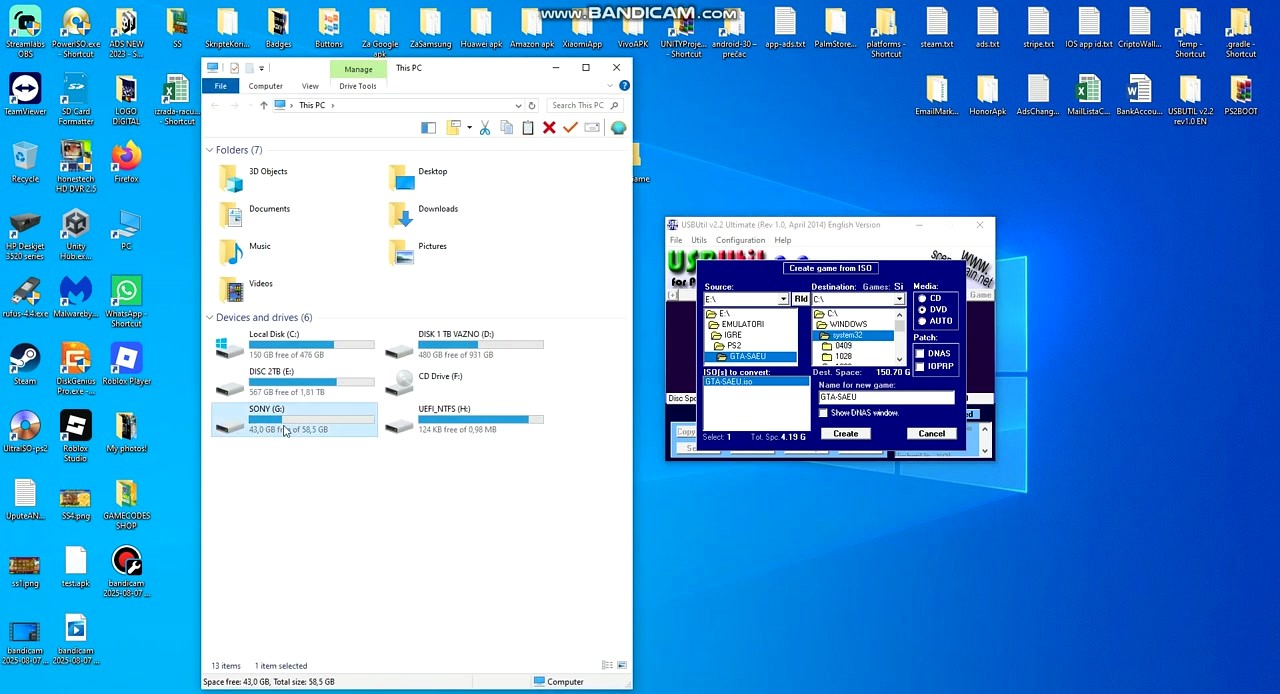The image size is (1280, 694).
Task: Click the Cancel button in USBUtil
Action: click(x=930, y=433)
